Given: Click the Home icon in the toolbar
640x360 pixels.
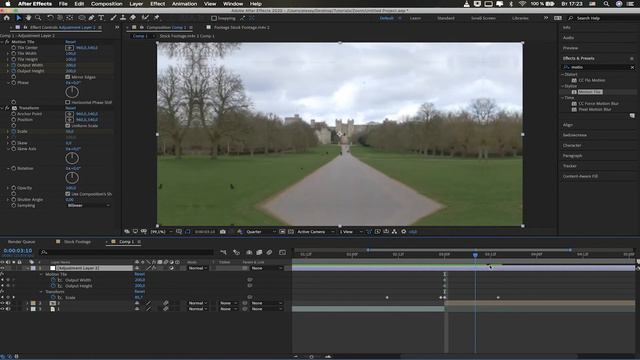Looking at the screenshot, I should tap(7, 18).
